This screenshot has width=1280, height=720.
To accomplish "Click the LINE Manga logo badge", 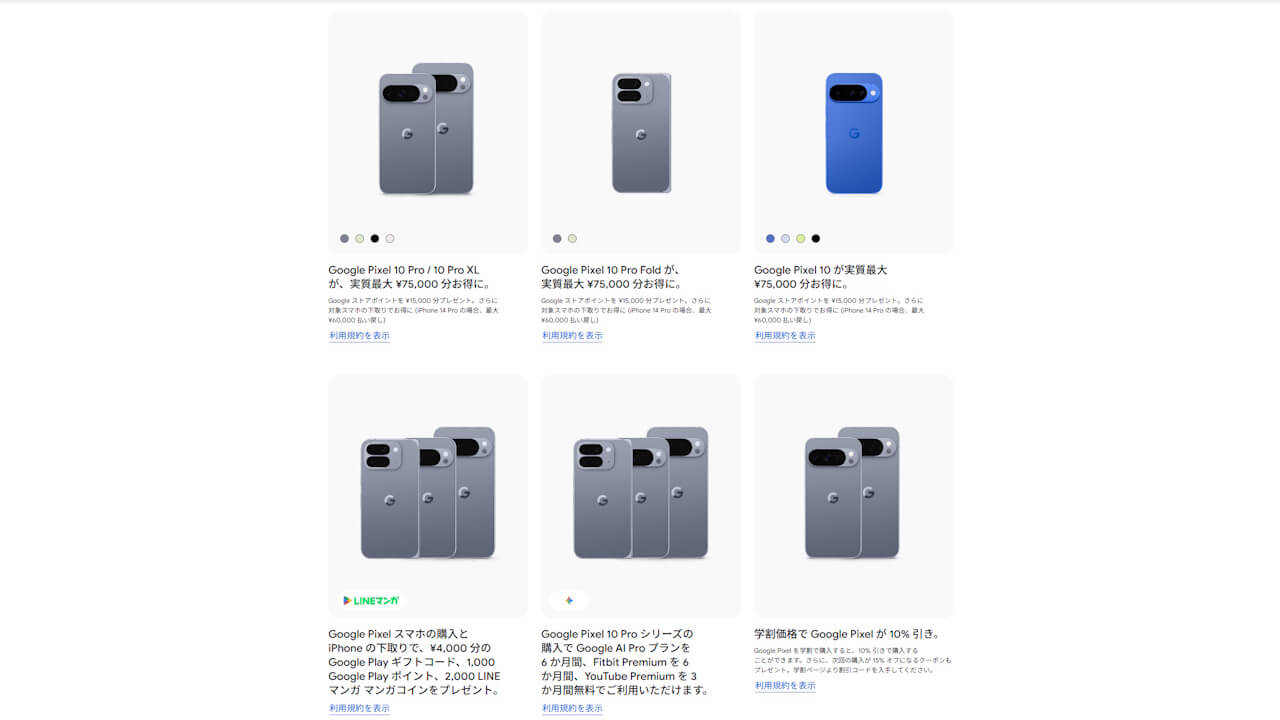I will (371, 601).
